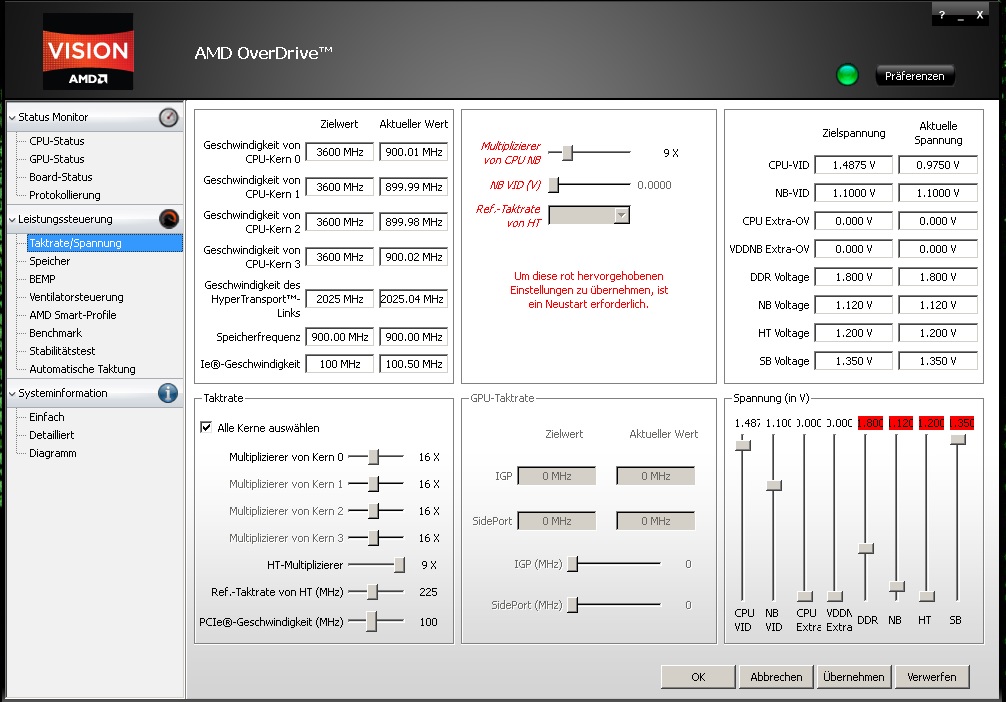Click the AMD Vision logo
The width and height of the screenshot is (1006, 702).
click(x=88, y=51)
